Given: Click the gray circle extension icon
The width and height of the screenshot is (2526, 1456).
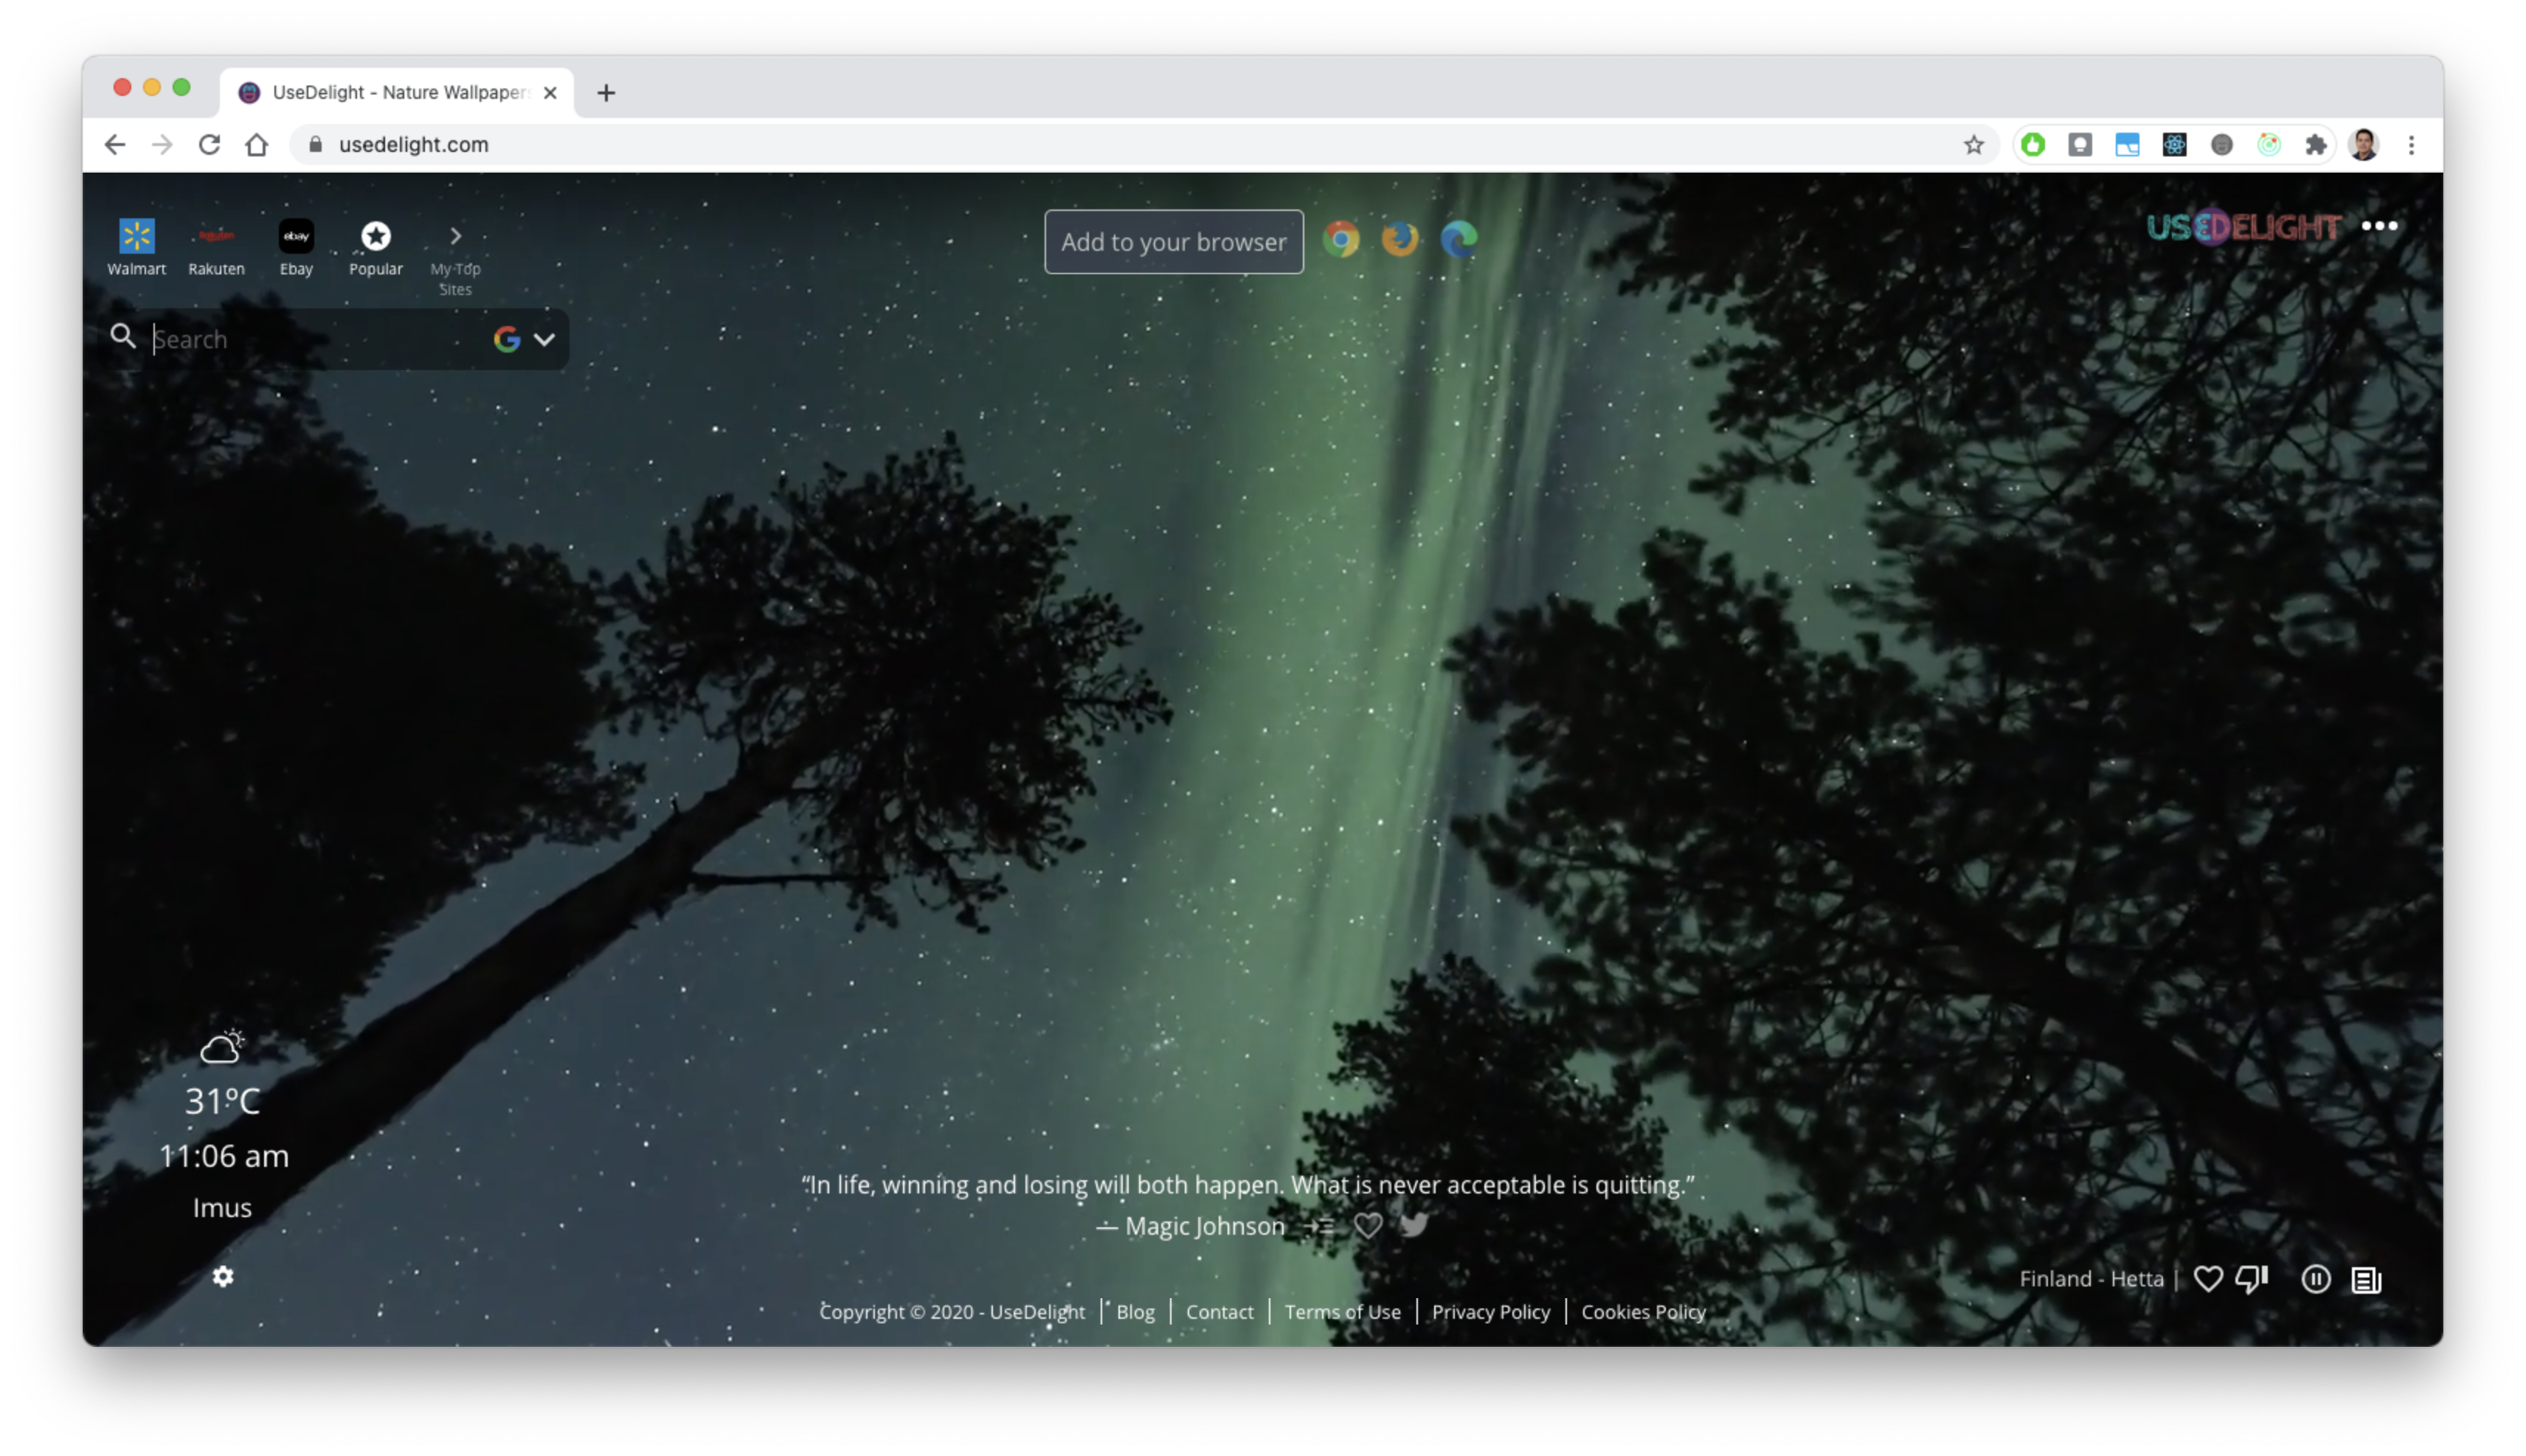Looking at the screenshot, I should (2221, 145).
